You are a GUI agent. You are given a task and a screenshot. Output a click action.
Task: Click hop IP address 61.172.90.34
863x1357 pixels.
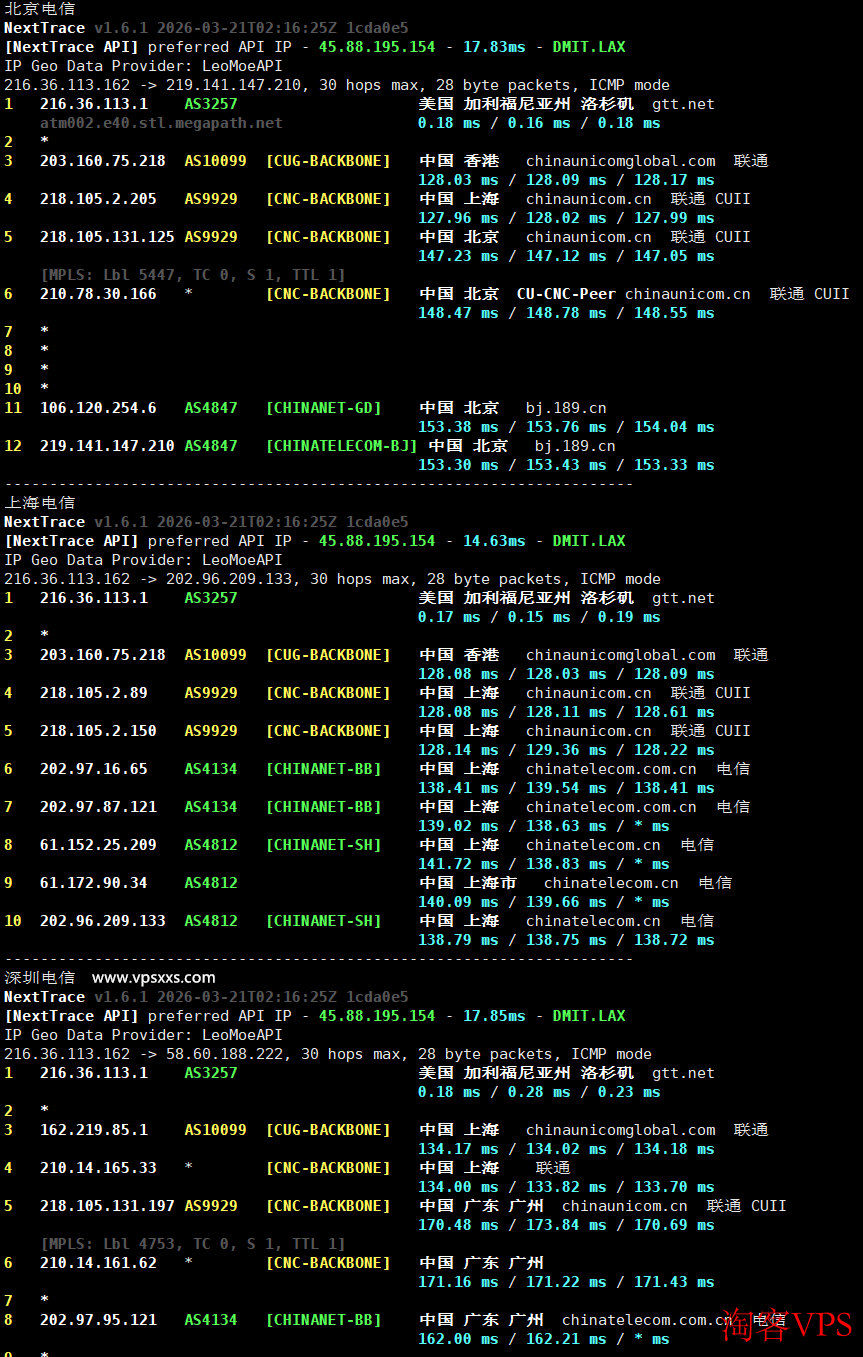93,883
